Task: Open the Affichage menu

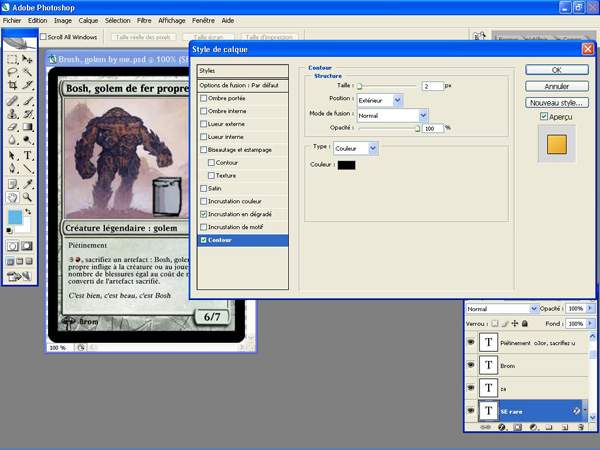Action: pos(172,21)
